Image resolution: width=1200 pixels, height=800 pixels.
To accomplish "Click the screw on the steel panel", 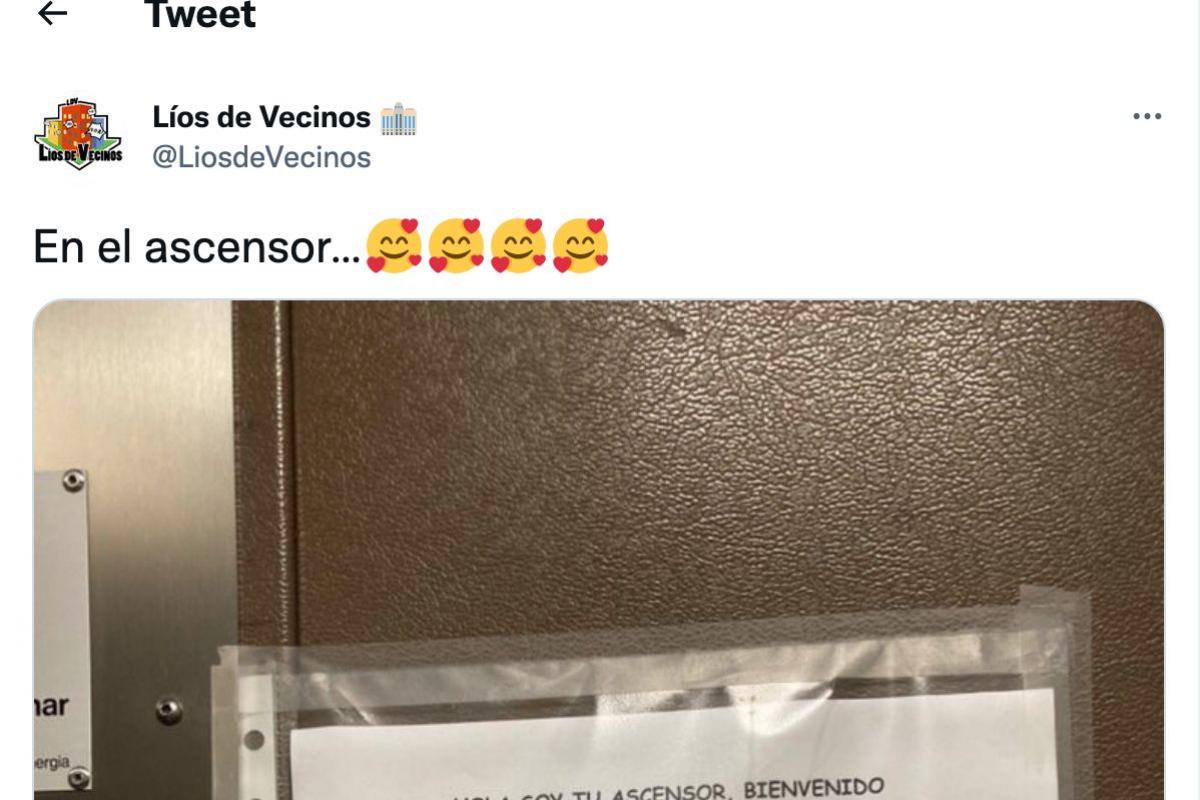I will (169, 711).
